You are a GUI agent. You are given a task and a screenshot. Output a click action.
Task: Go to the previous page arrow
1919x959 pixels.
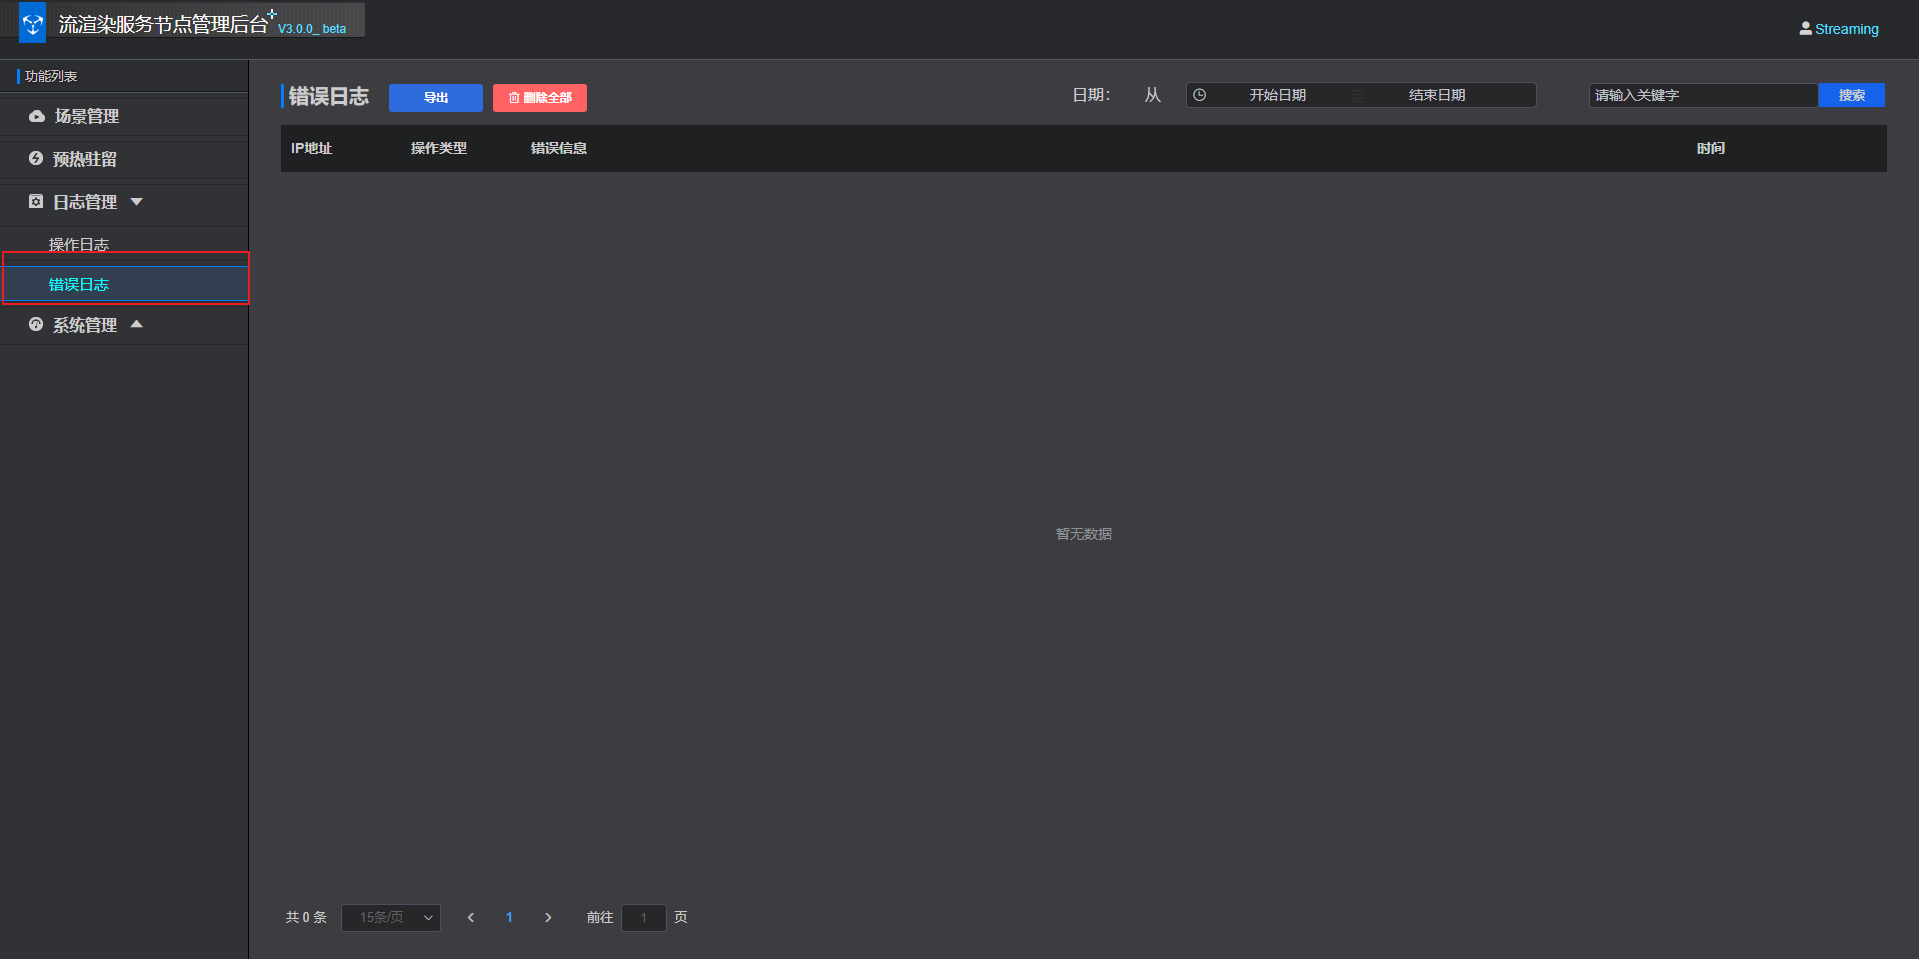(471, 917)
